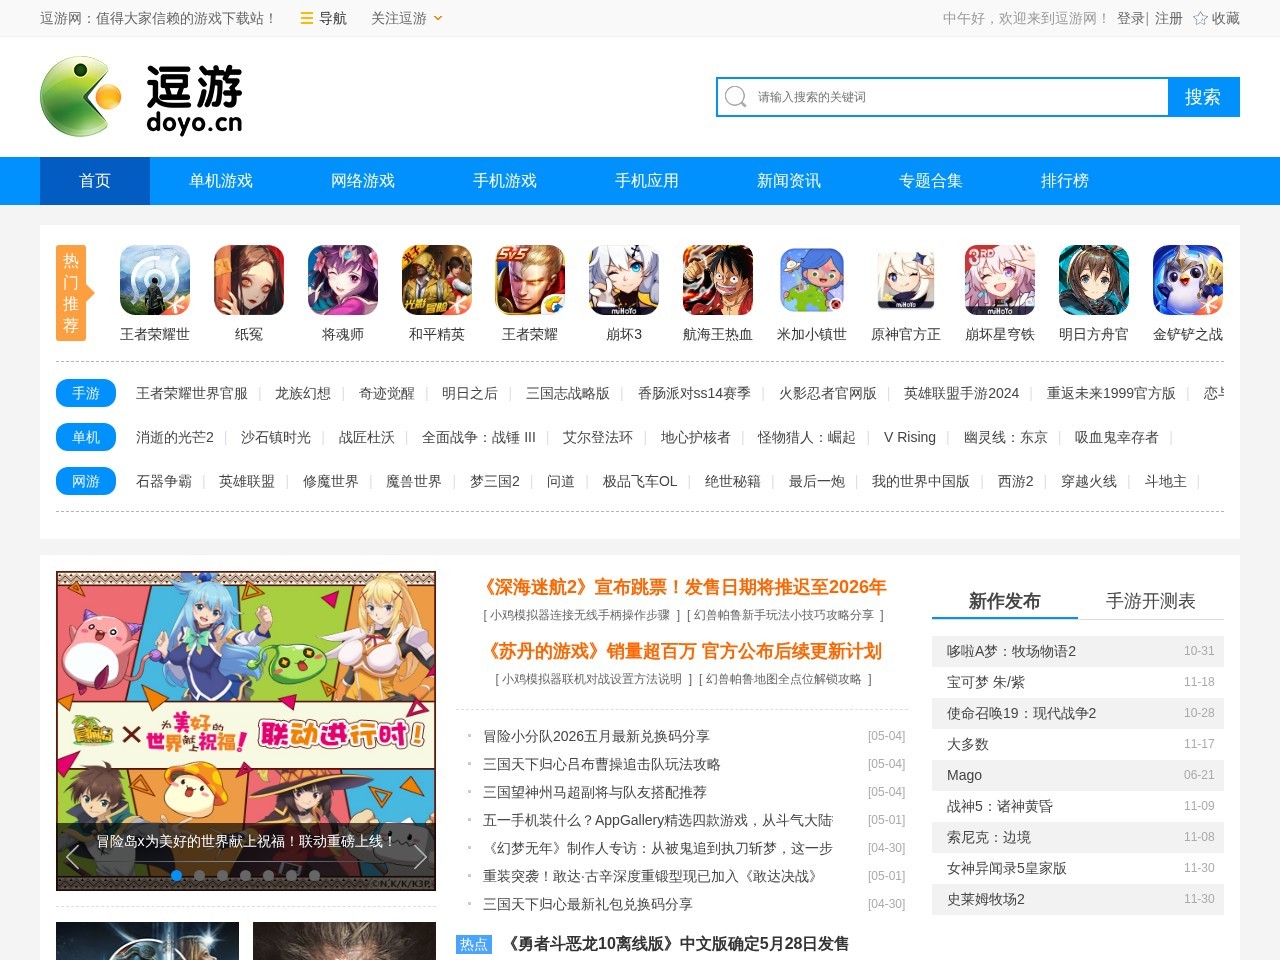Open 宝可梦 朱/紫 entry

click(1078, 682)
